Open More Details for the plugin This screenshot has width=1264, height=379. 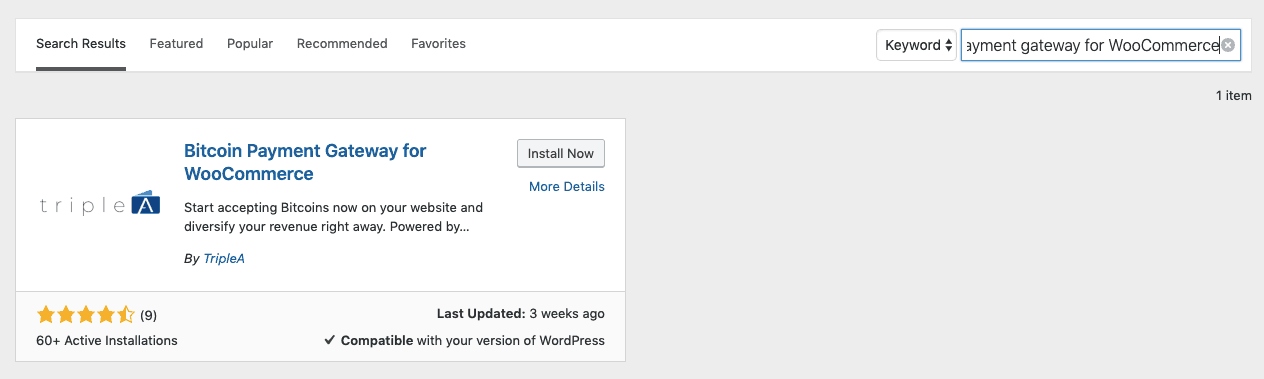pyautogui.click(x=567, y=186)
